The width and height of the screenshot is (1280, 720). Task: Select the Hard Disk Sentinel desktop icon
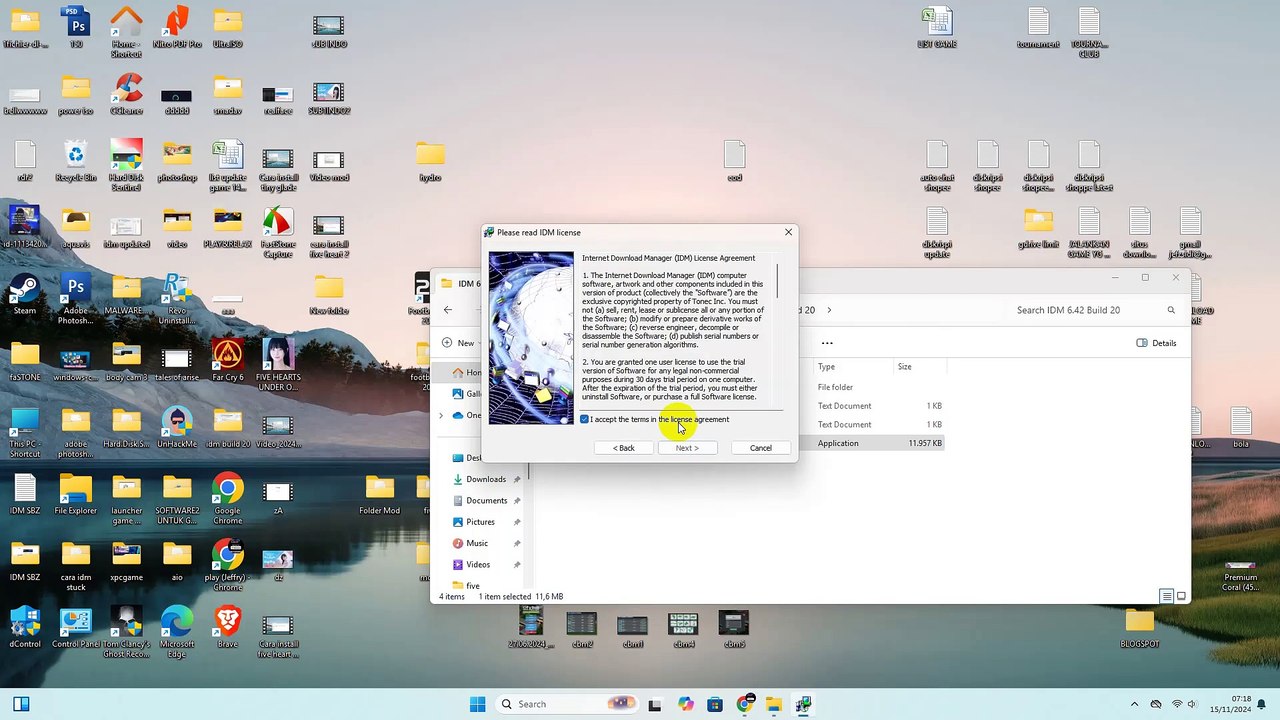(x=127, y=165)
